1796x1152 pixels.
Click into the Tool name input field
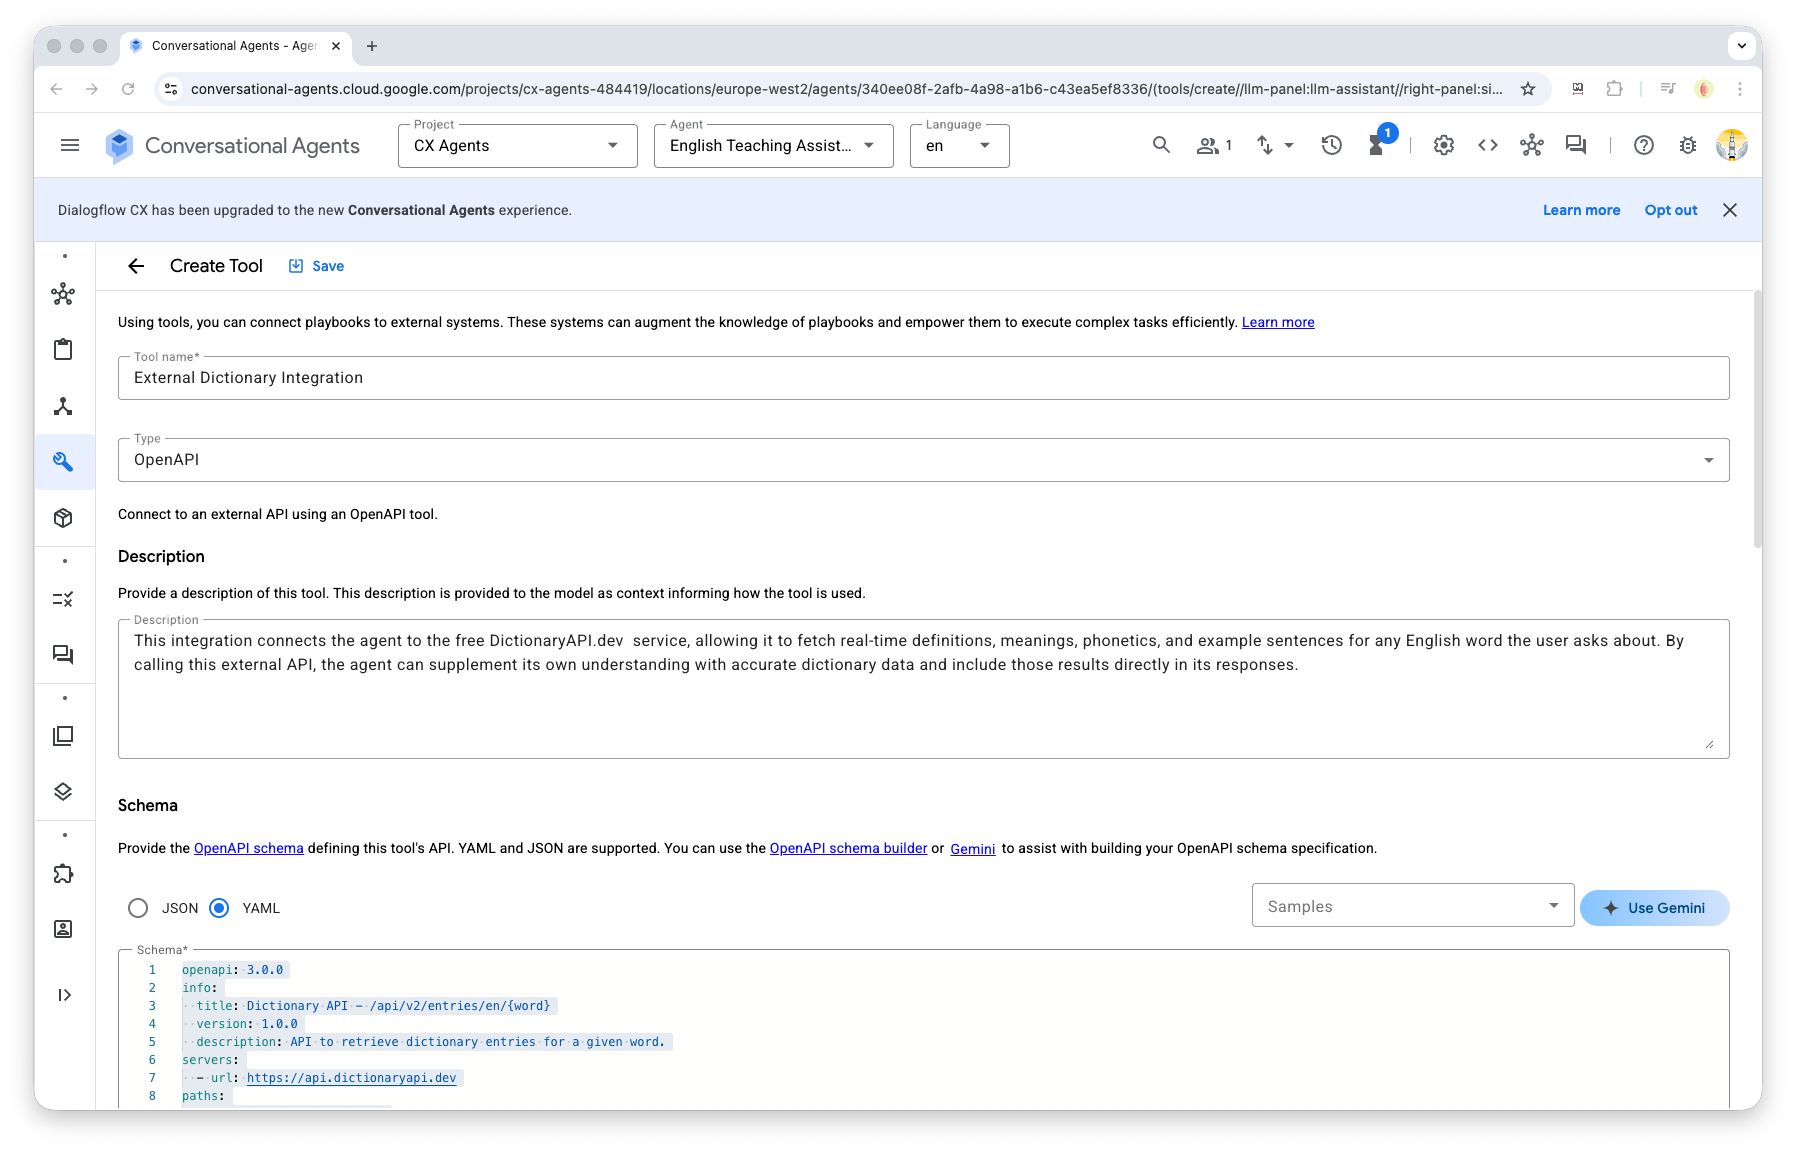[922, 378]
